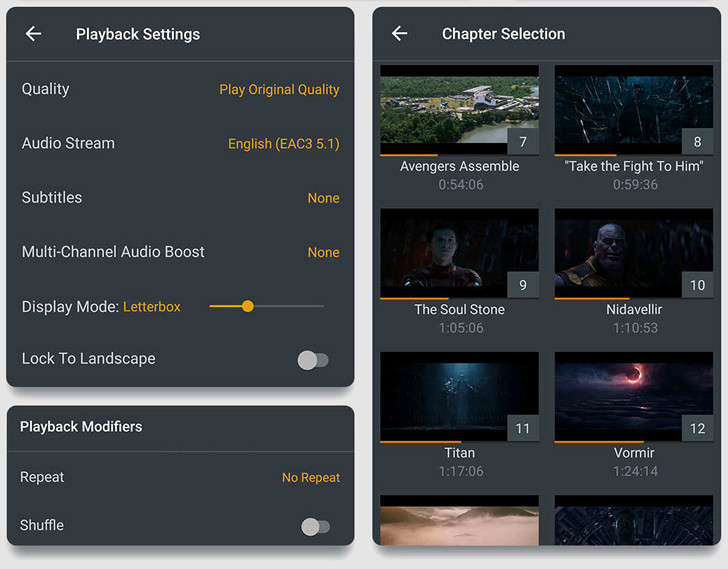Select the misty landscape chapter thumbnail at bottom

pyautogui.click(x=459, y=520)
